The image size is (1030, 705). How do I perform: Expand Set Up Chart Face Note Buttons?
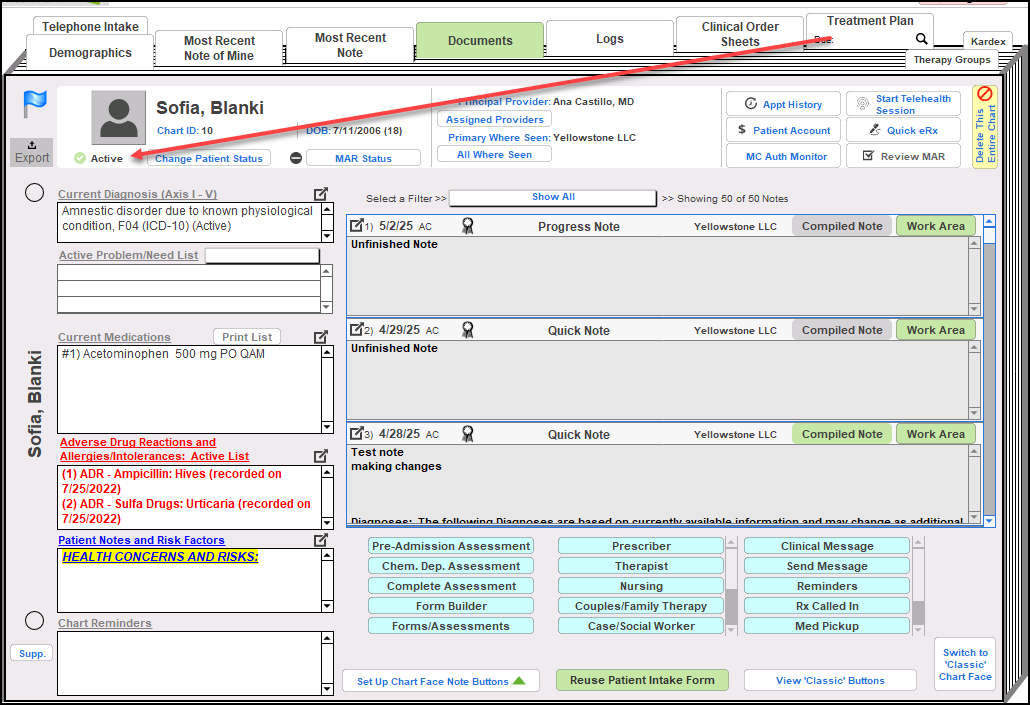click(x=440, y=681)
